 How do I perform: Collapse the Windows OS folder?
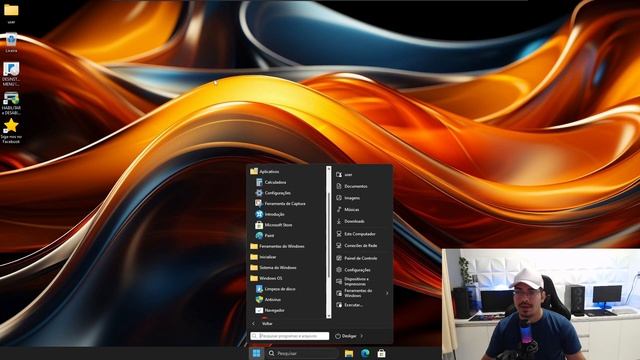[x=267, y=278]
